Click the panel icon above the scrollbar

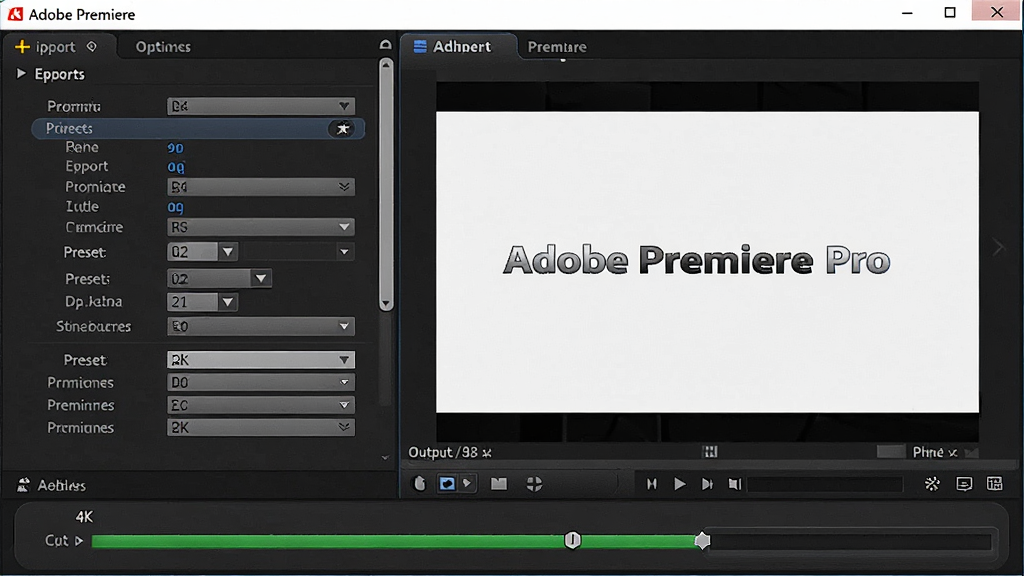click(x=385, y=44)
